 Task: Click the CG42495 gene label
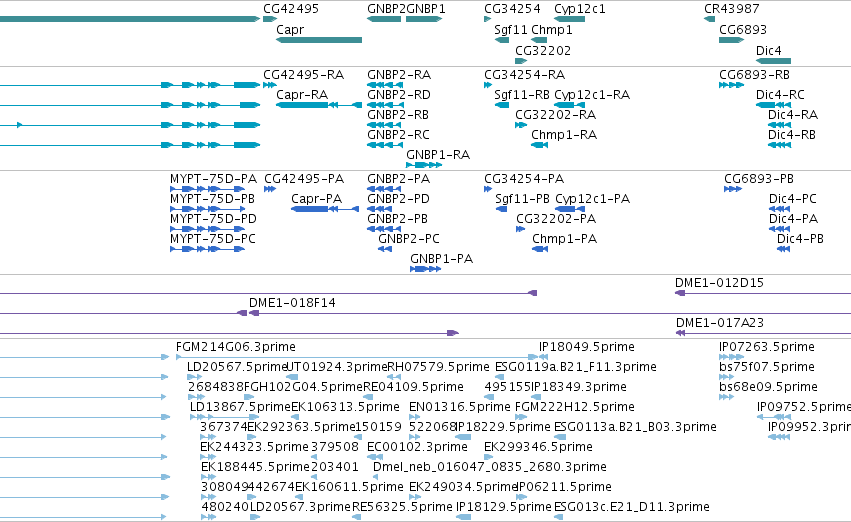point(291,9)
